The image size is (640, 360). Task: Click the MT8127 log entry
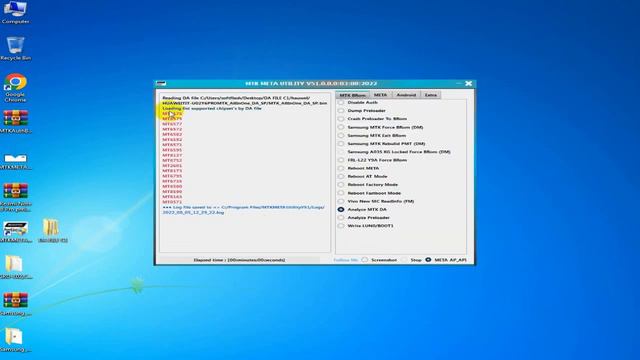click(172, 155)
